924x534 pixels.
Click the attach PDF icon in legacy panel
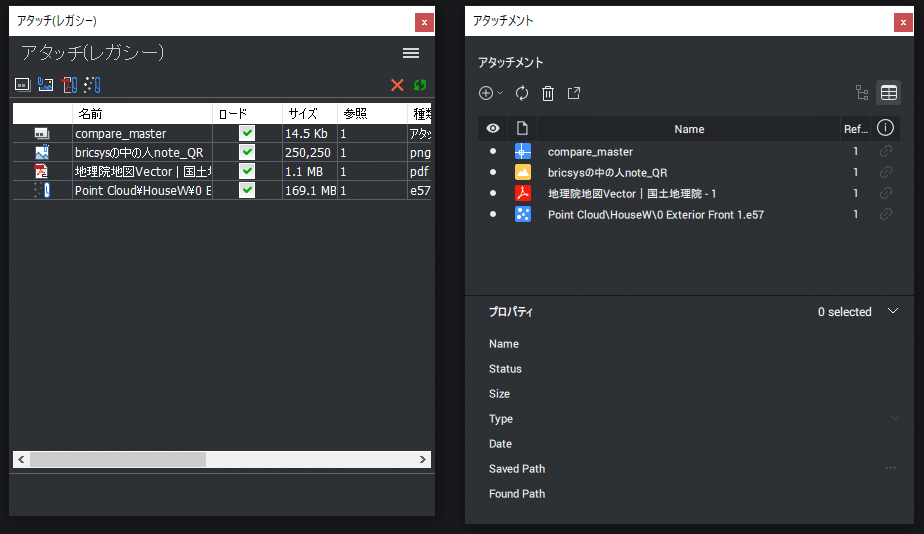pyautogui.click(x=69, y=85)
